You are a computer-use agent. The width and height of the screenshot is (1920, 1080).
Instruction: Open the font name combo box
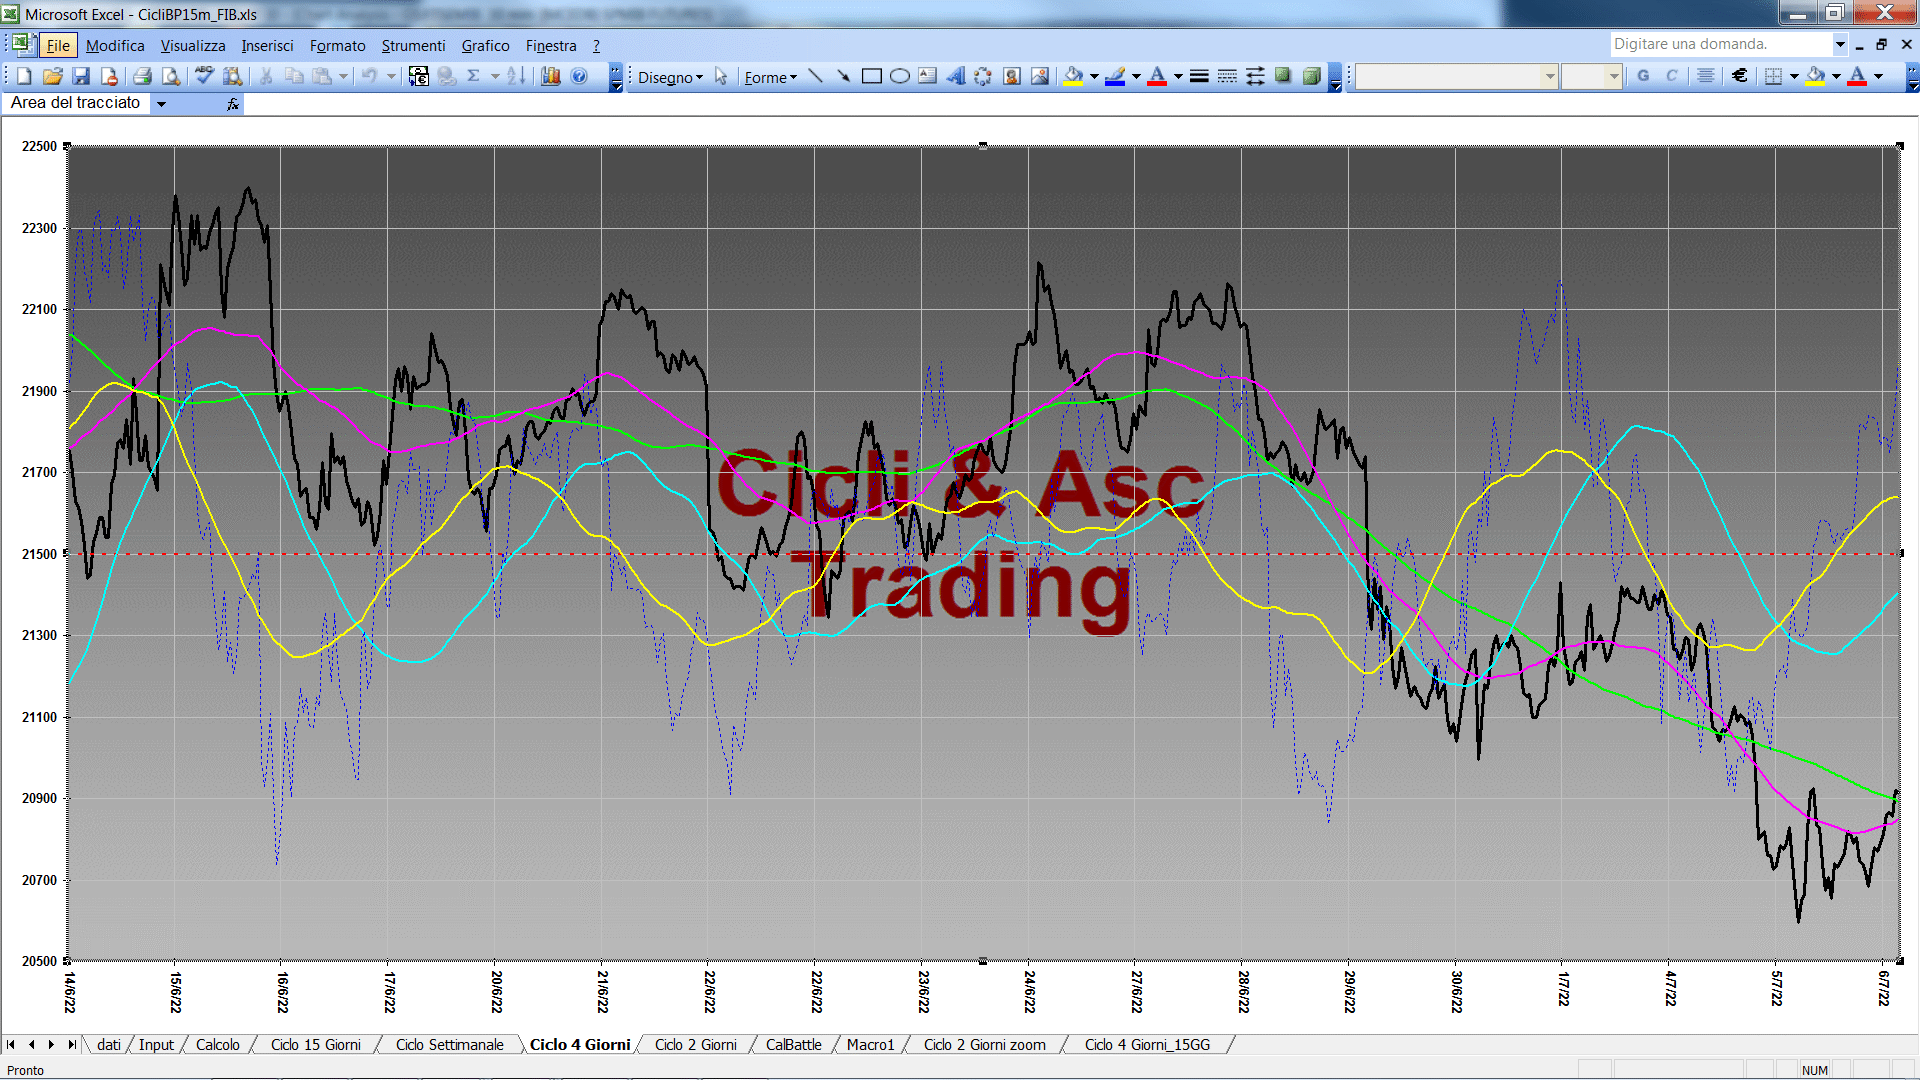coord(1457,77)
